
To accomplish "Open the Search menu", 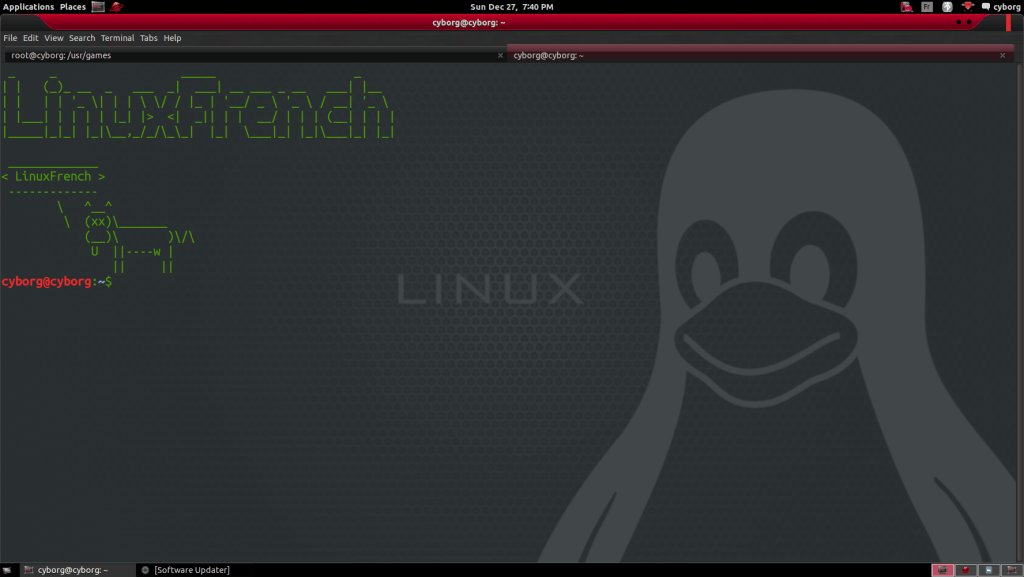I will click(x=82, y=38).
